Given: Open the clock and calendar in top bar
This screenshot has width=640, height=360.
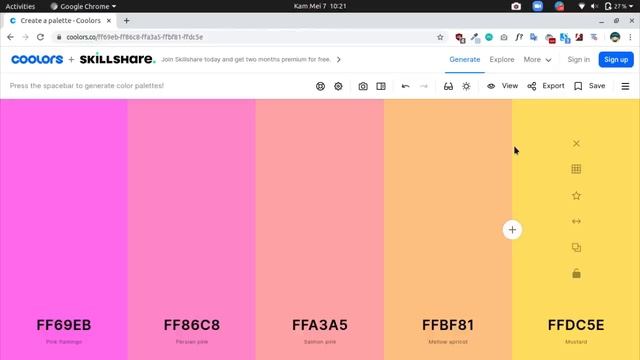Looking at the screenshot, I should click(320, 6).
